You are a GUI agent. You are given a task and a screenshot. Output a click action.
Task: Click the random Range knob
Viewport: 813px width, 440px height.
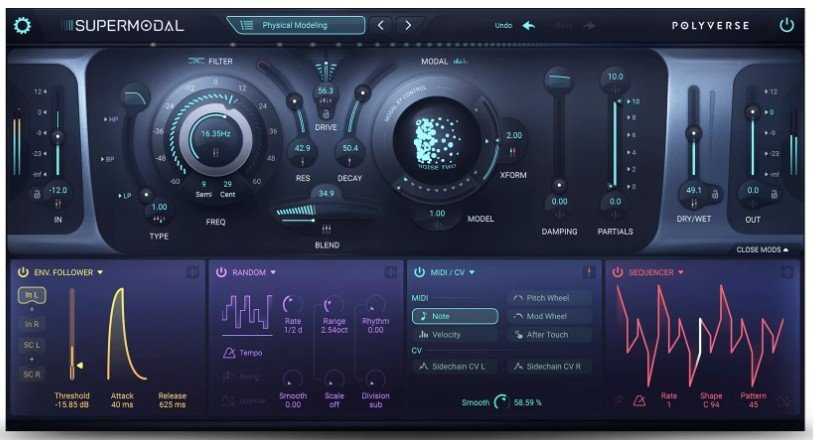(333, 304)
